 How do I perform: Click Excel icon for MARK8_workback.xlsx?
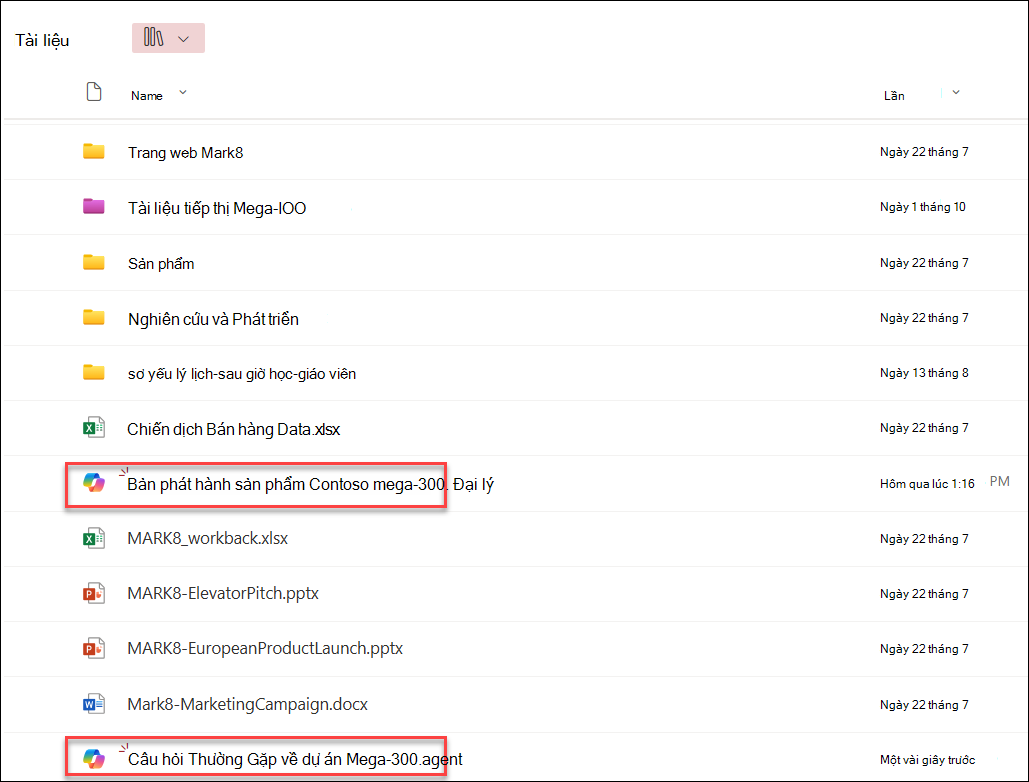click(94, 539)
